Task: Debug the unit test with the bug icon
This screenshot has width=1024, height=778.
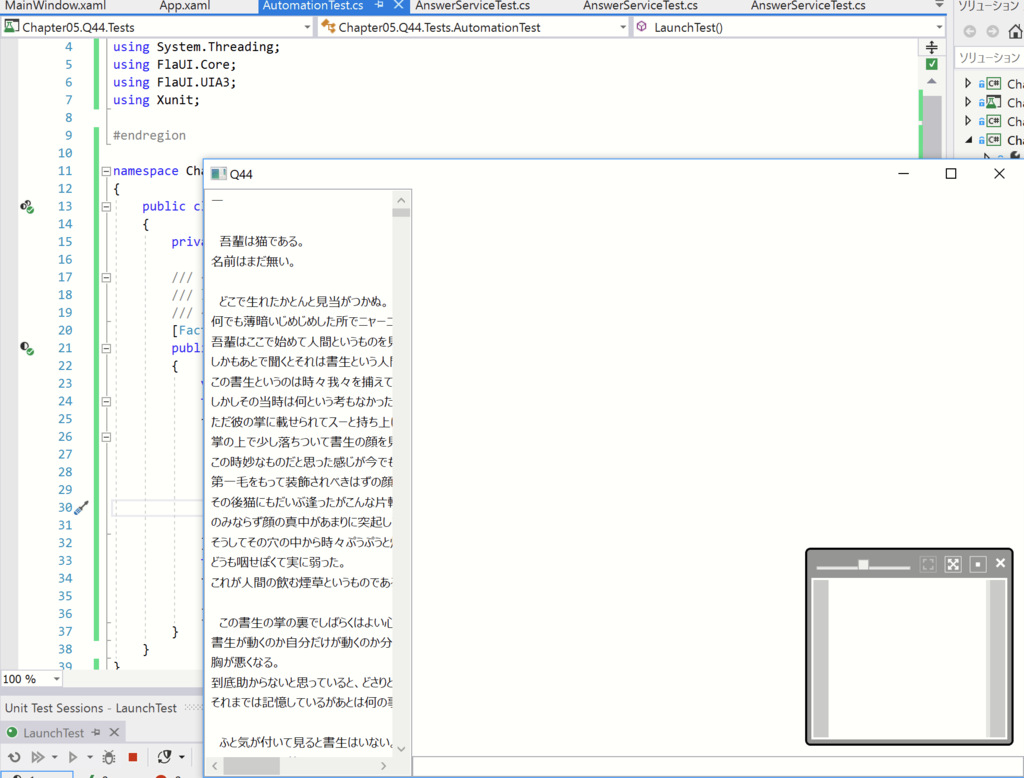Action: 109,757
